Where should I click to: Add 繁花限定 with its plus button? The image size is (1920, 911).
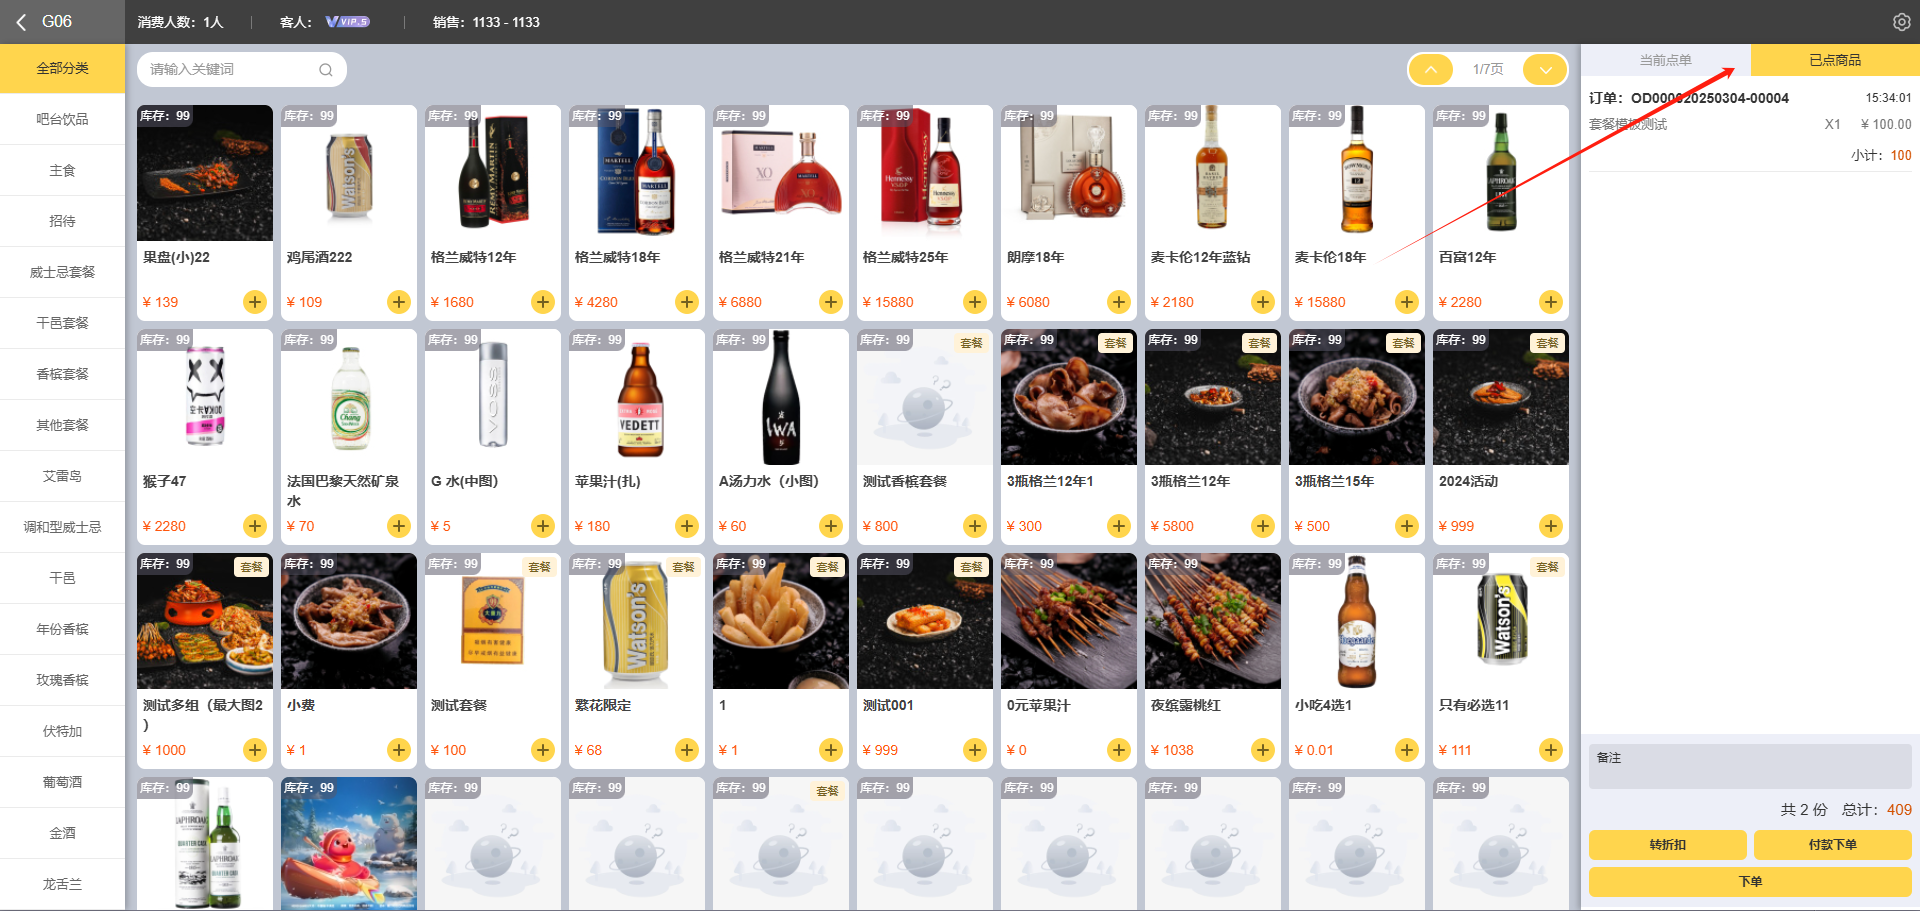pos(687,750)
